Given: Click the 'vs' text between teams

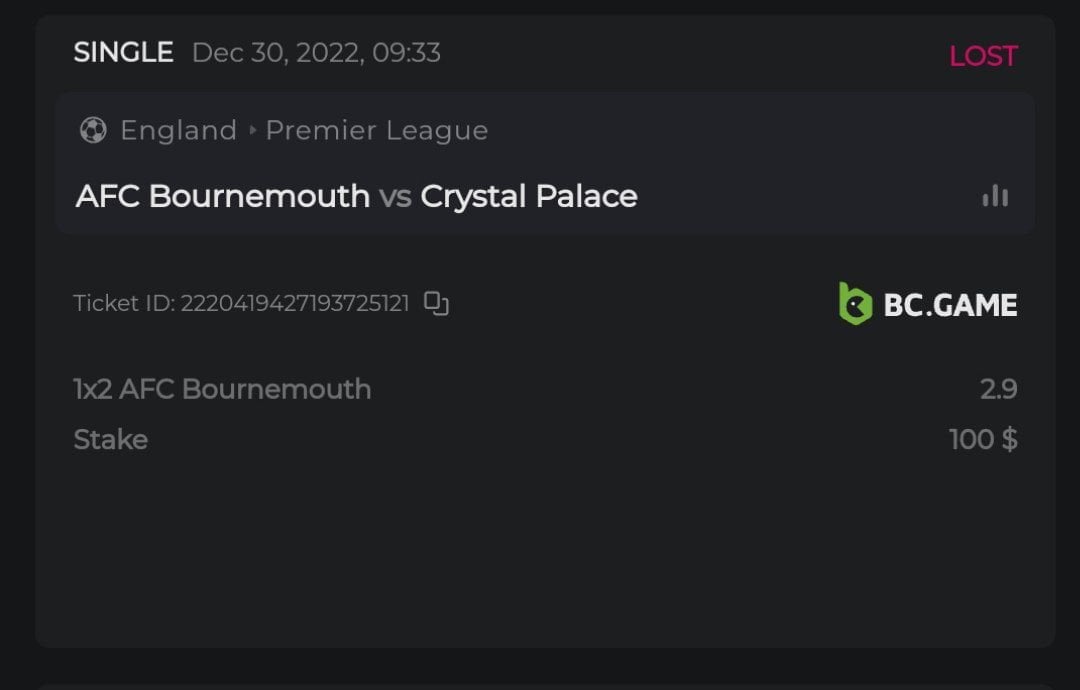Looking at the screenshot, I should 395,197.
